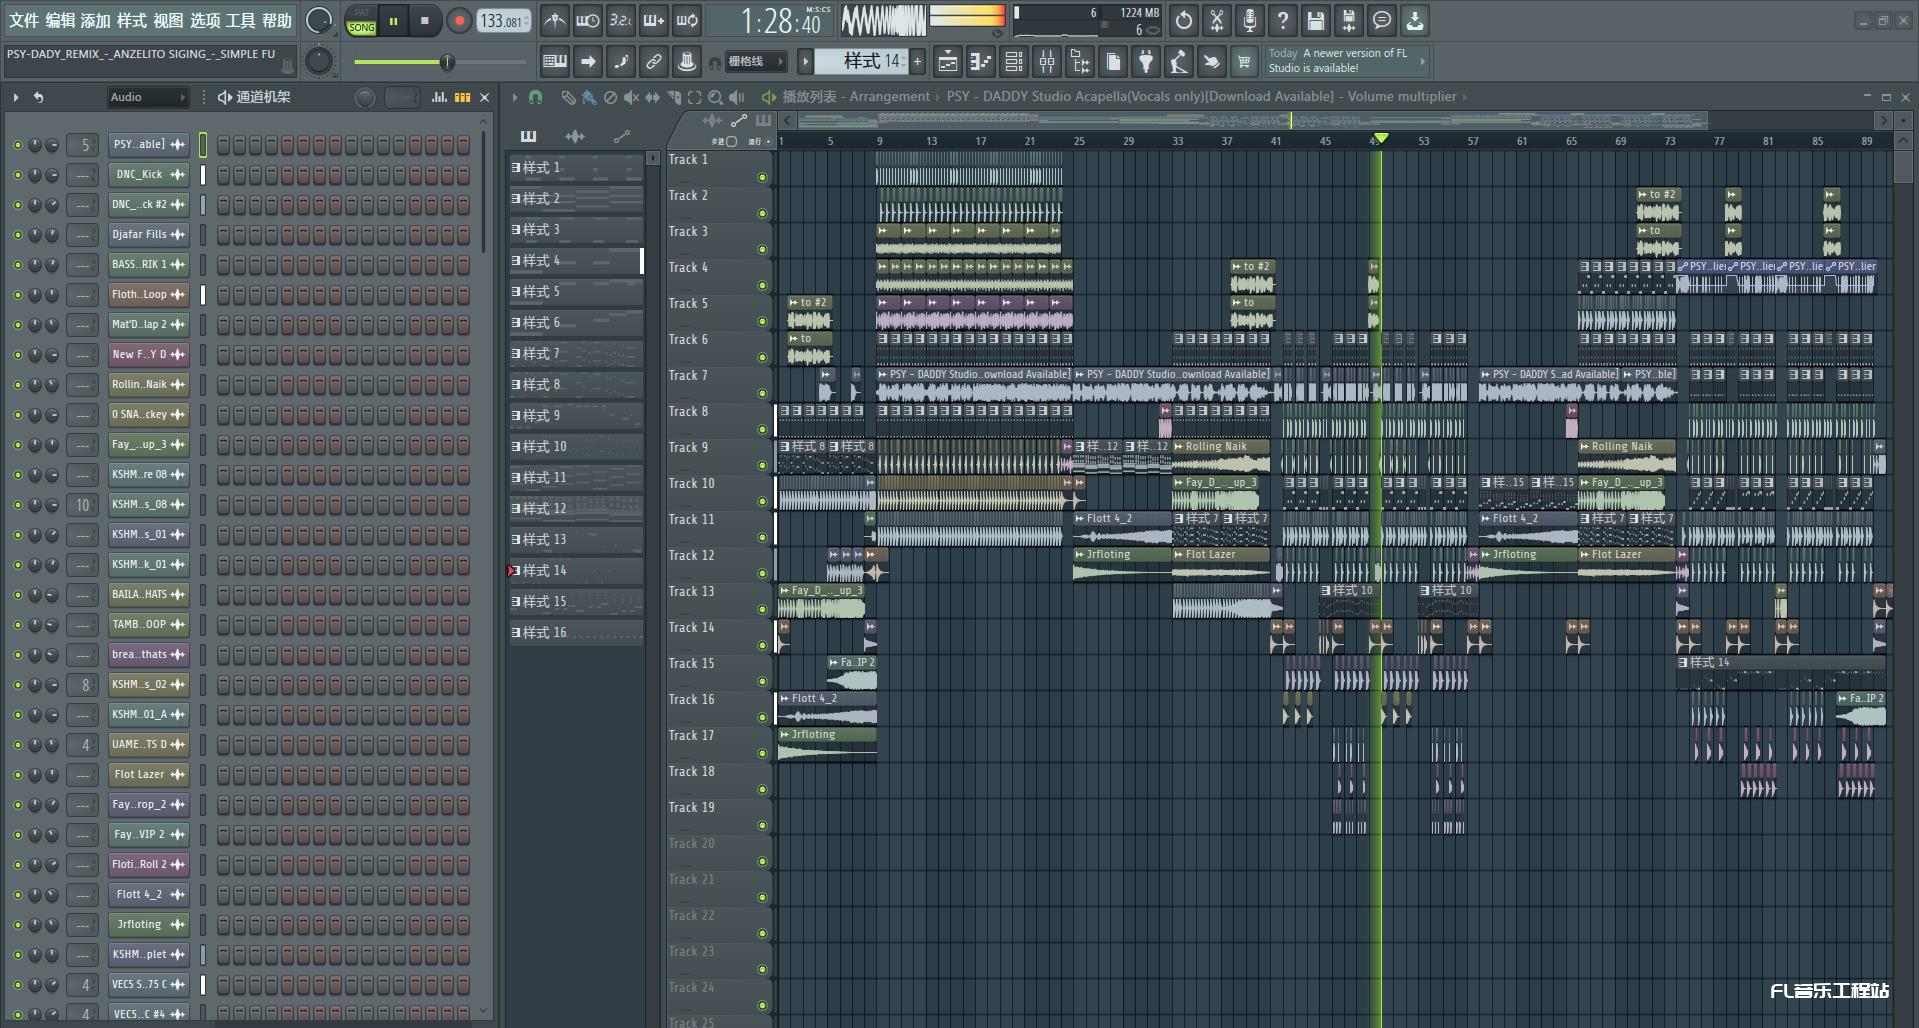Open the content library shop cart icon

1244,62
